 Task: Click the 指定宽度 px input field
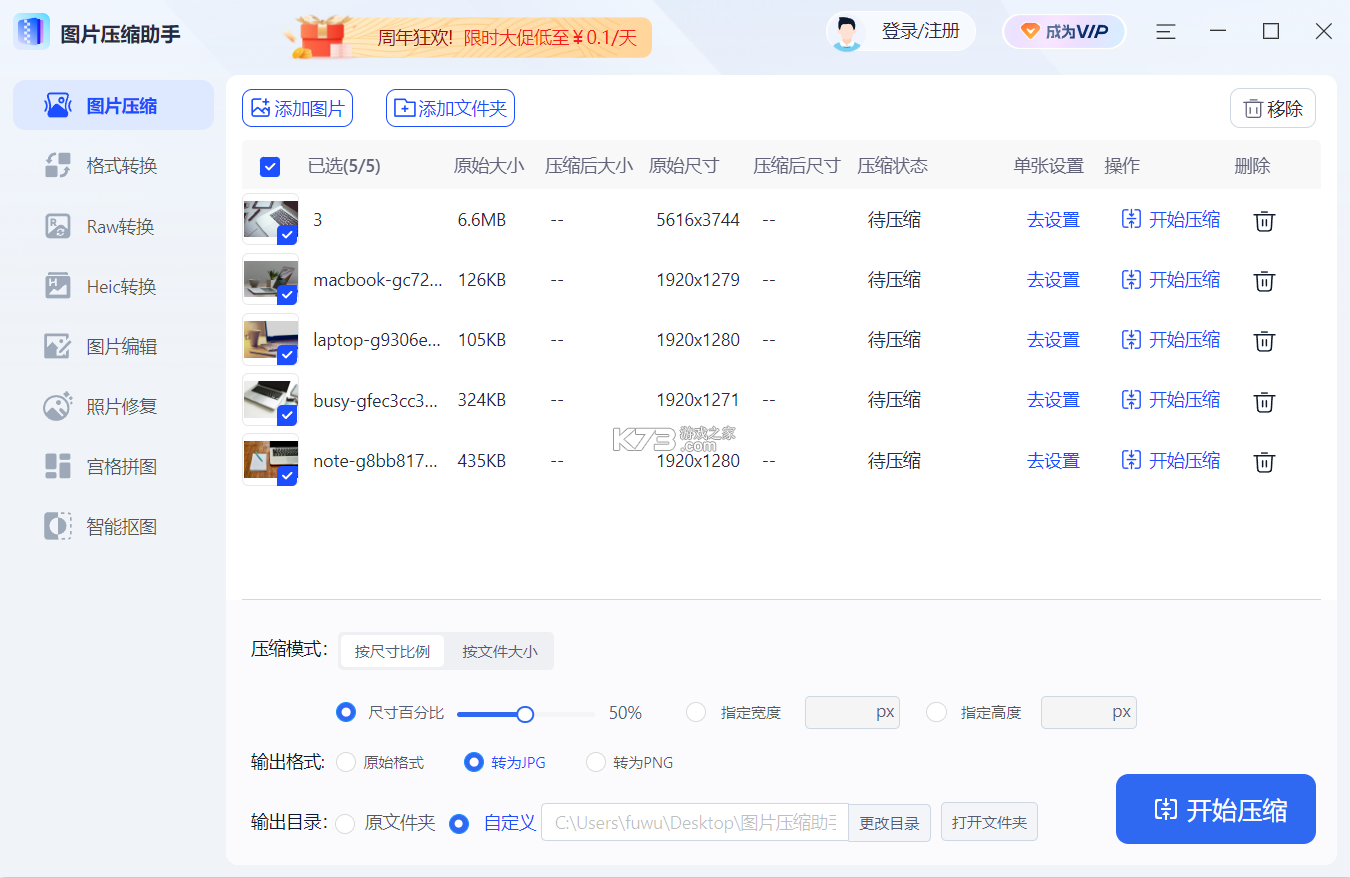(852, 713)
